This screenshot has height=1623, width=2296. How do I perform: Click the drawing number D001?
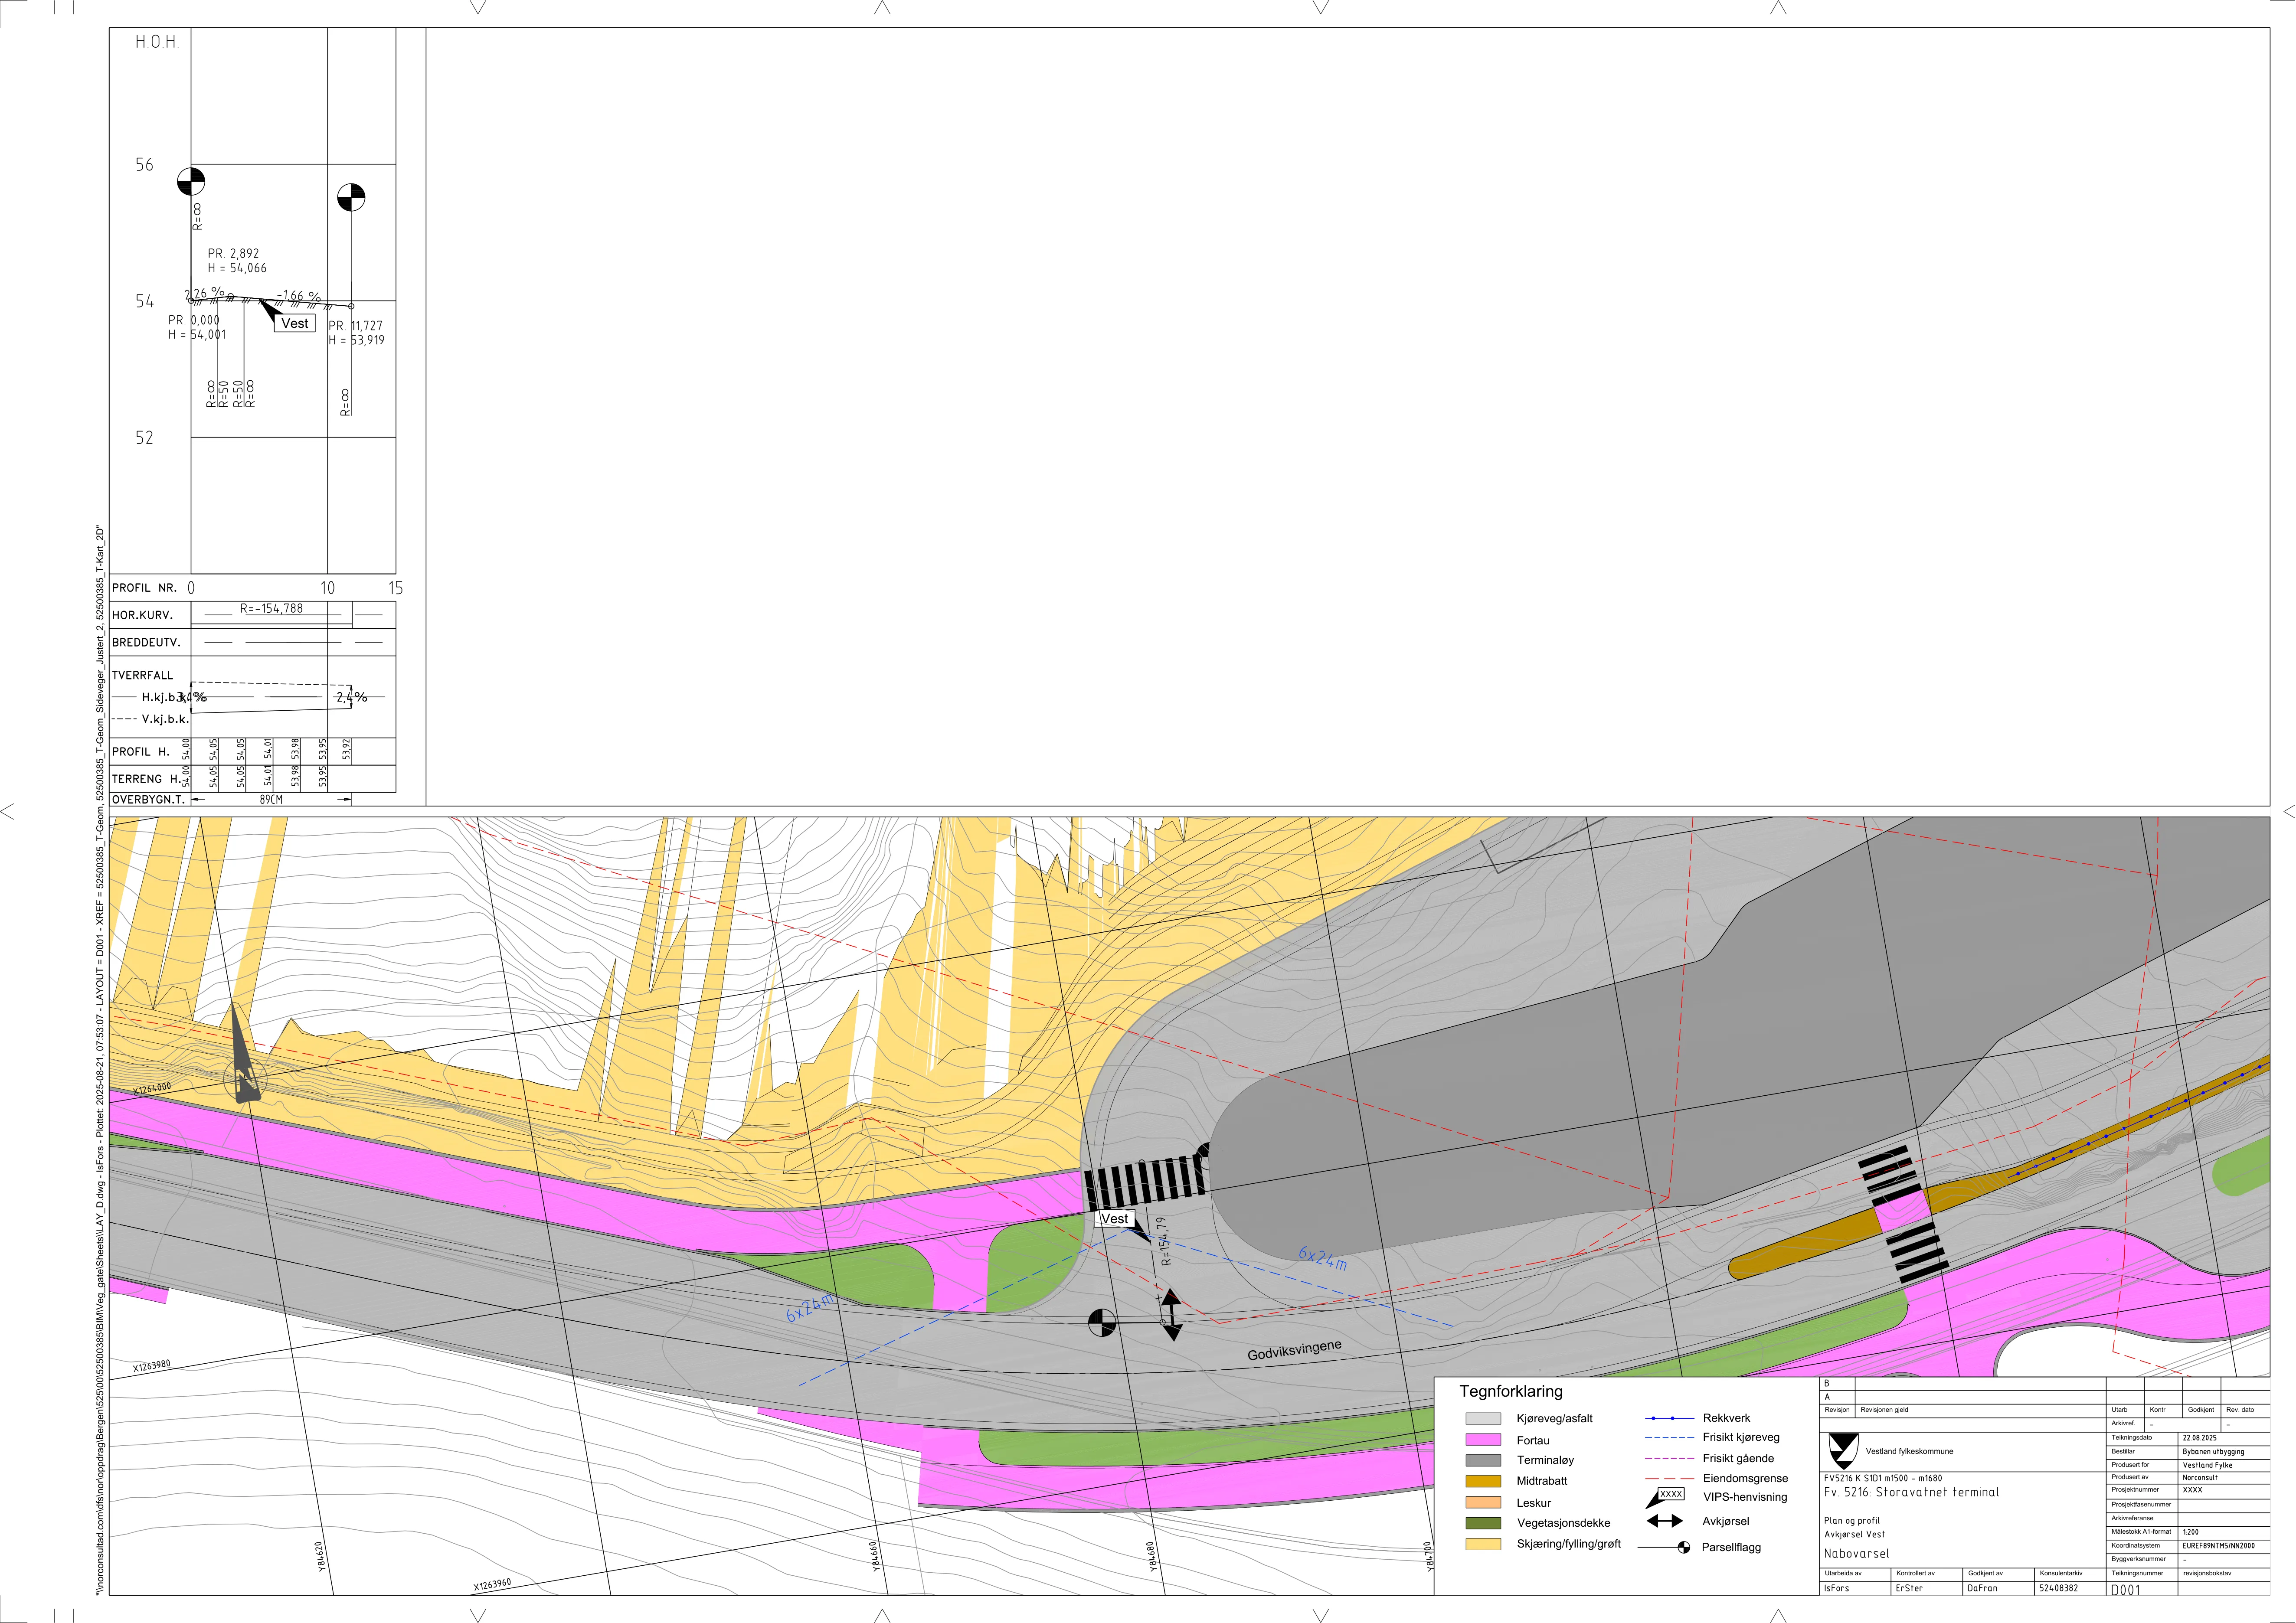[x=2125, y=1590]
